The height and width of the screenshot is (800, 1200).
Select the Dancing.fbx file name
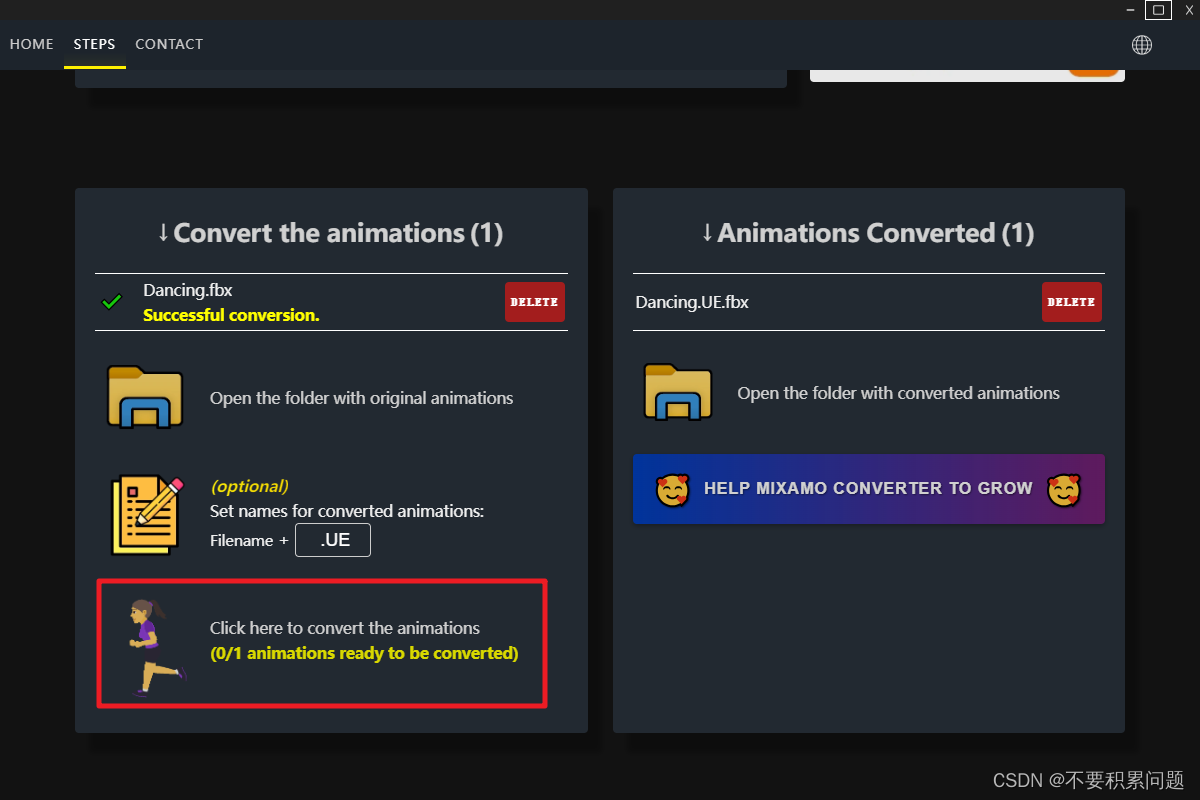pyautogui.click(x=188, y=290)
